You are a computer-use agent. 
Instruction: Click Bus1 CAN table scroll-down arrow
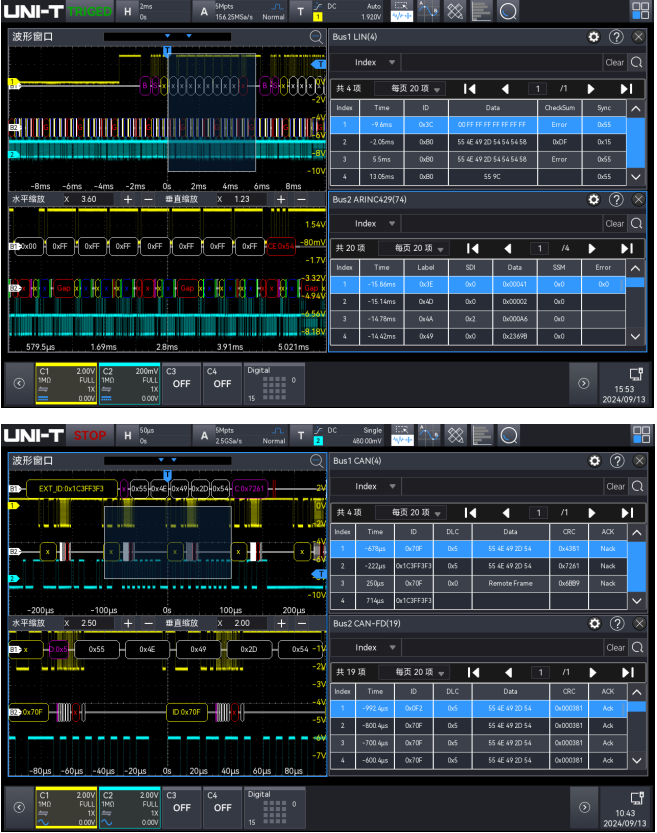[637, 601]
